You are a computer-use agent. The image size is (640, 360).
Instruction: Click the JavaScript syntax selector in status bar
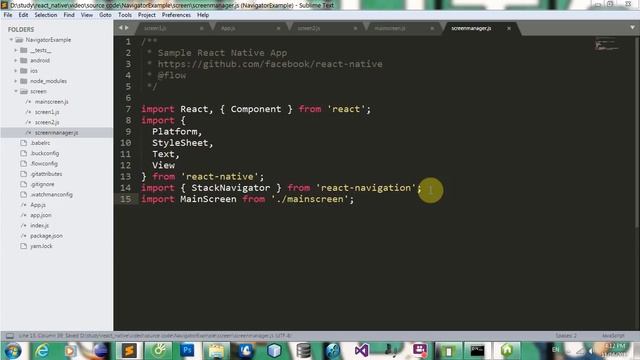[613, 336]
